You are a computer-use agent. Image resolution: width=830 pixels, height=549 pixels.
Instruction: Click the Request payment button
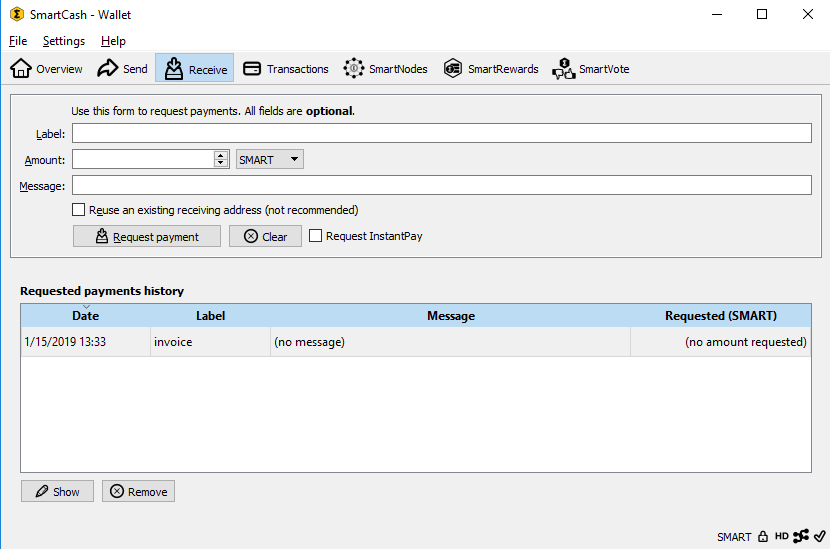147,236
